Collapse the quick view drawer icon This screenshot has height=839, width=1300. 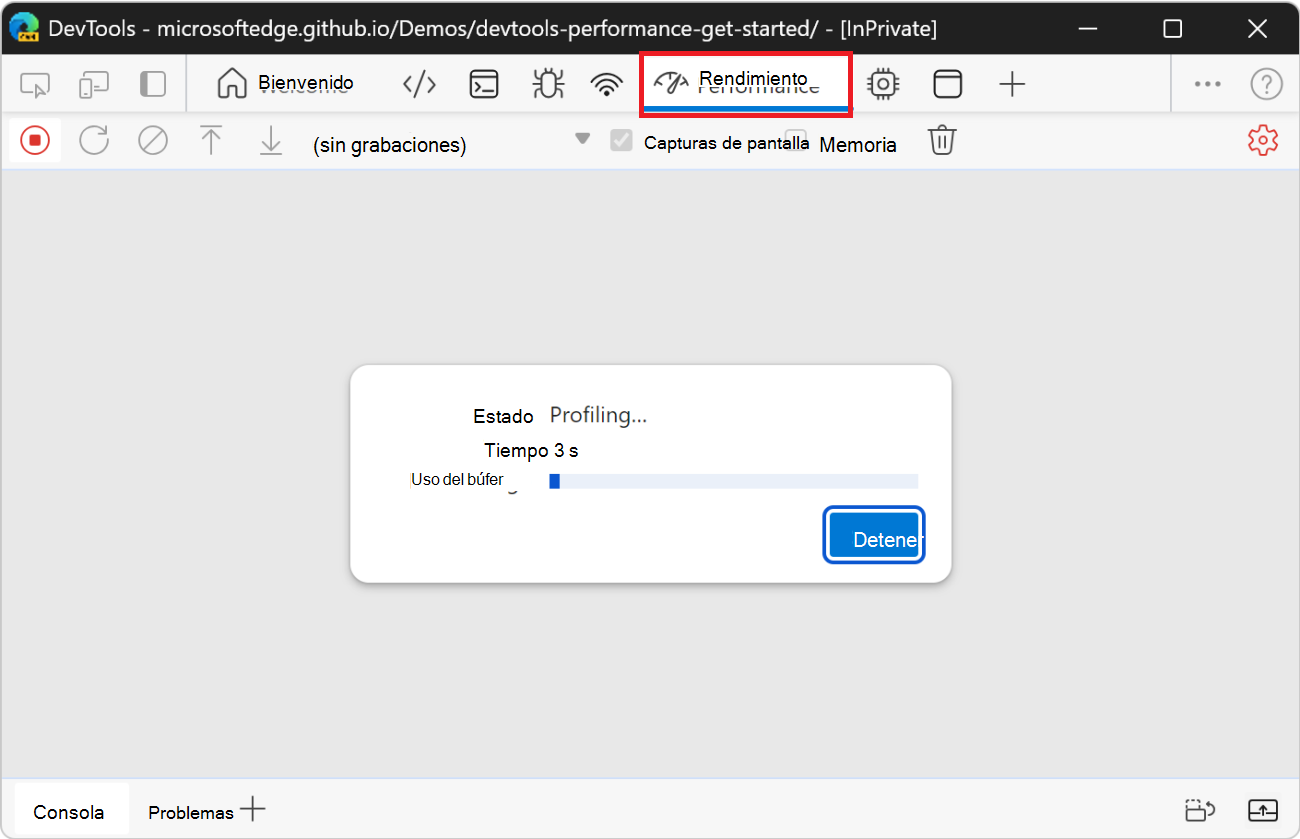click(x=1263, y=810)
